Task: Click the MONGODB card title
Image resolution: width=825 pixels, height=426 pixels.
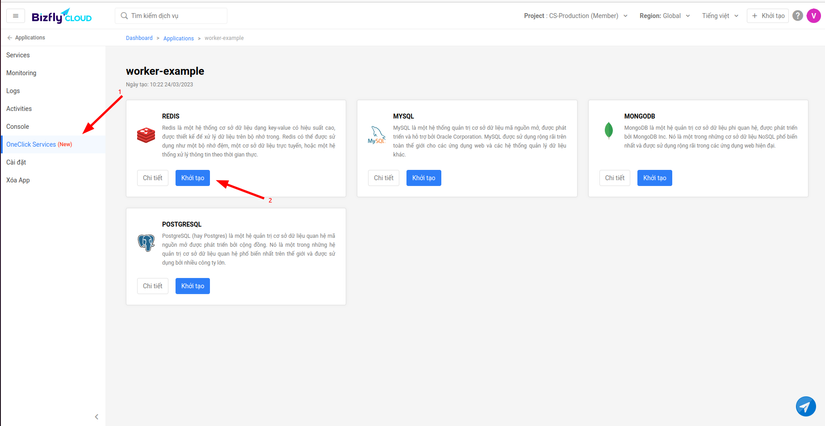Action: (x=639, y=116)
